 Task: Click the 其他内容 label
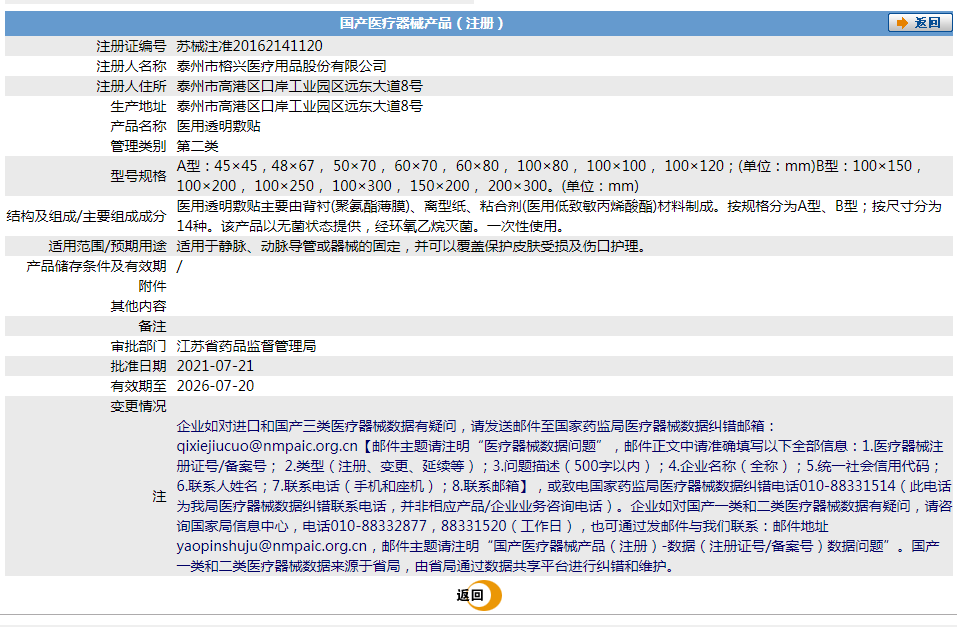[x=138, y=306]
